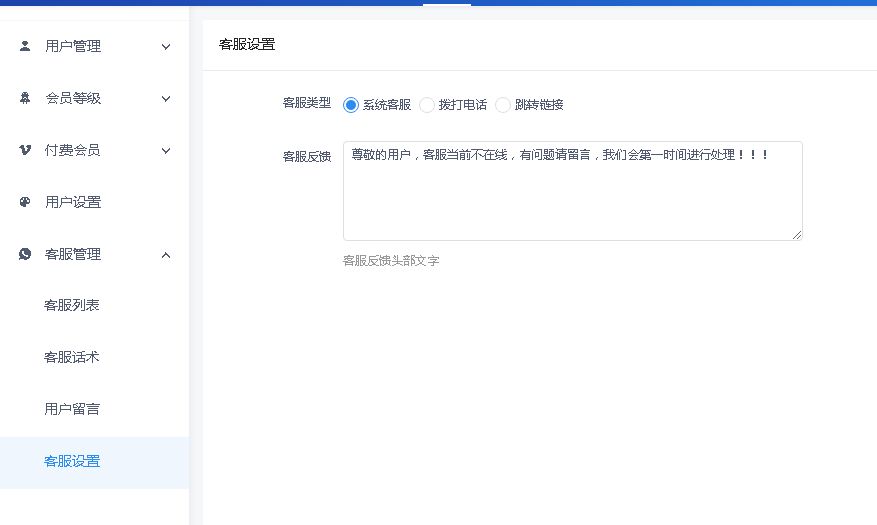Choose the 拨打电话 radio option
Screen dimensions: 877x525
[x=427, y=104]
